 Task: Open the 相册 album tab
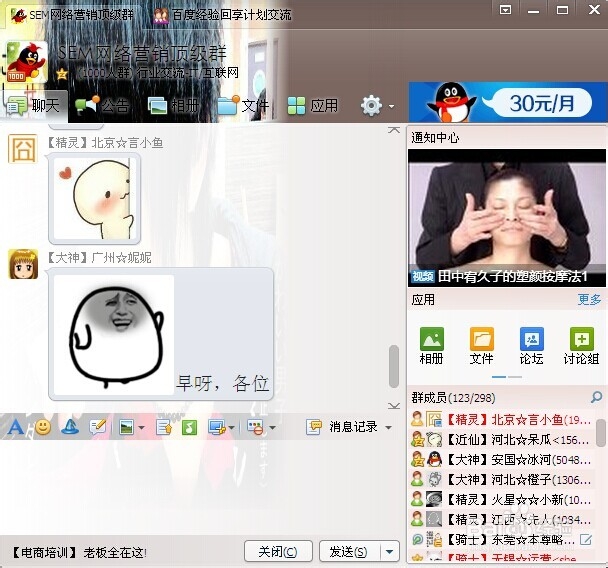coord(173,105)
